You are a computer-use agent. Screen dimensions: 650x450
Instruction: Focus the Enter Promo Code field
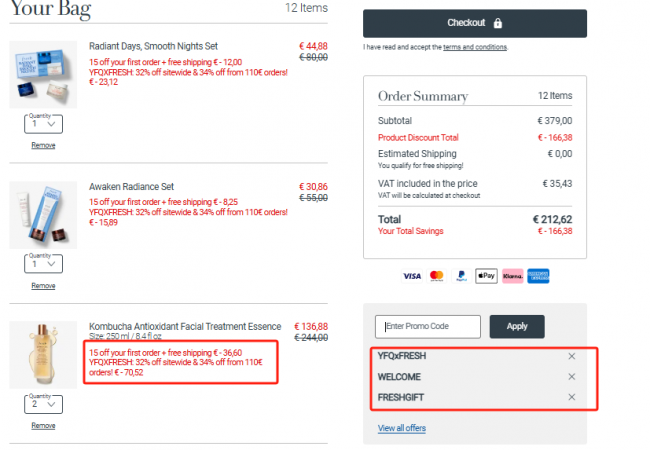[428, 327]
